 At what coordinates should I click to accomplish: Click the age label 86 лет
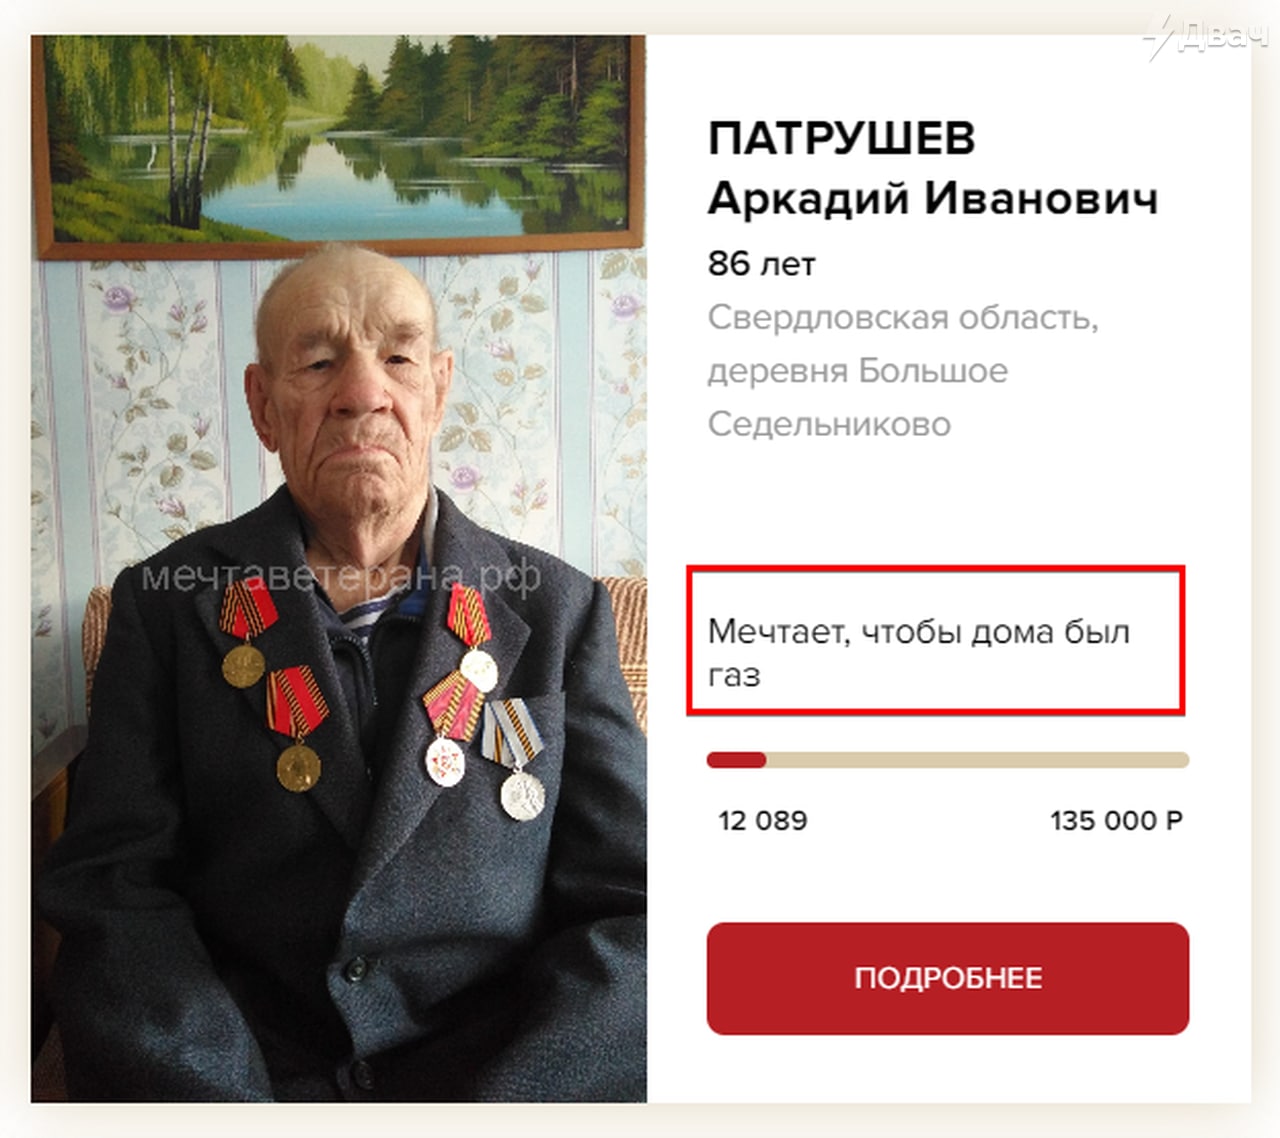(761, 264)
